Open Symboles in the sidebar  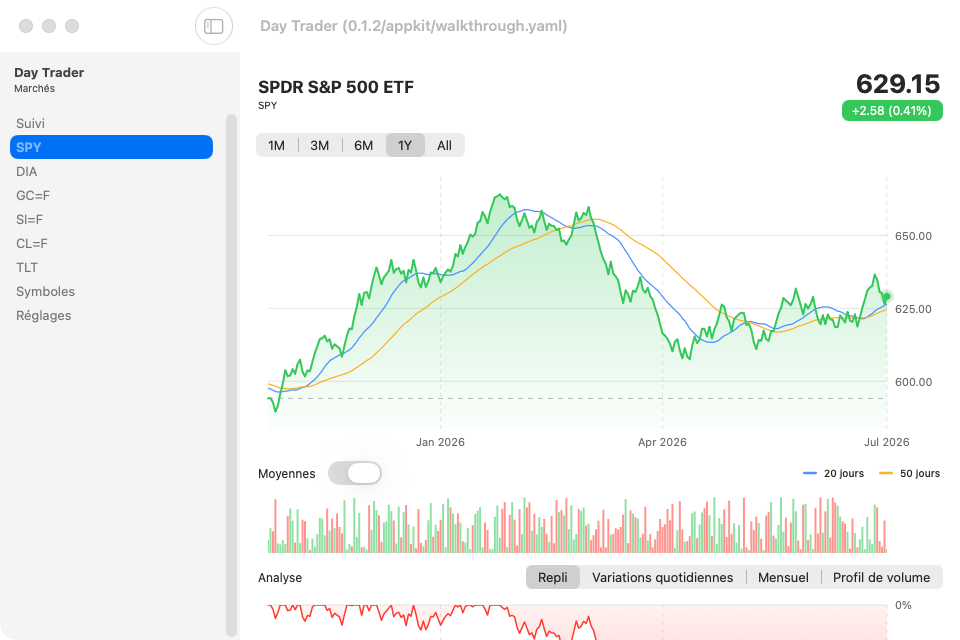pyautogui.click(x=111, y=292)
